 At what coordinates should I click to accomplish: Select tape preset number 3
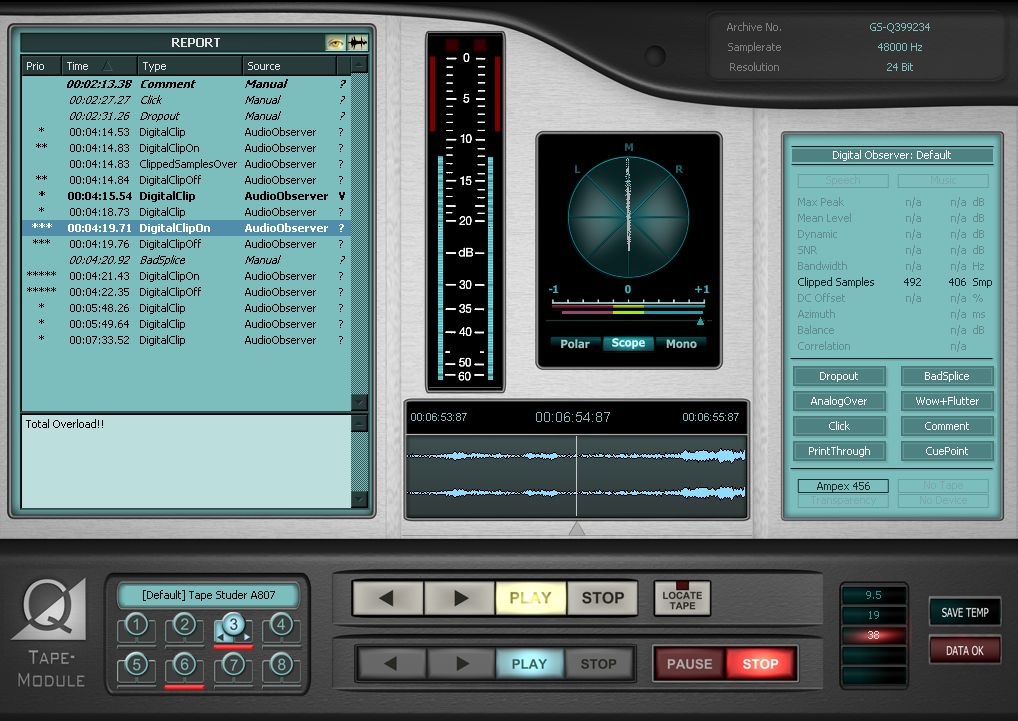[x=233, y=627]
